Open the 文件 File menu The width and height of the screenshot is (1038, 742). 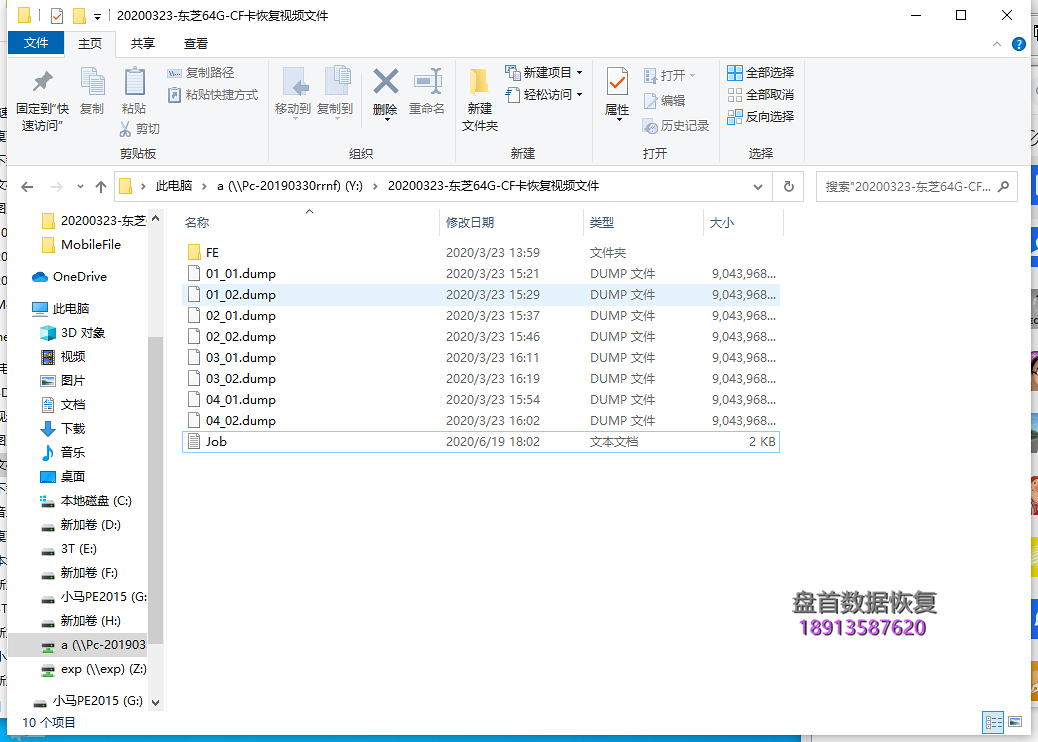[36, 43]
